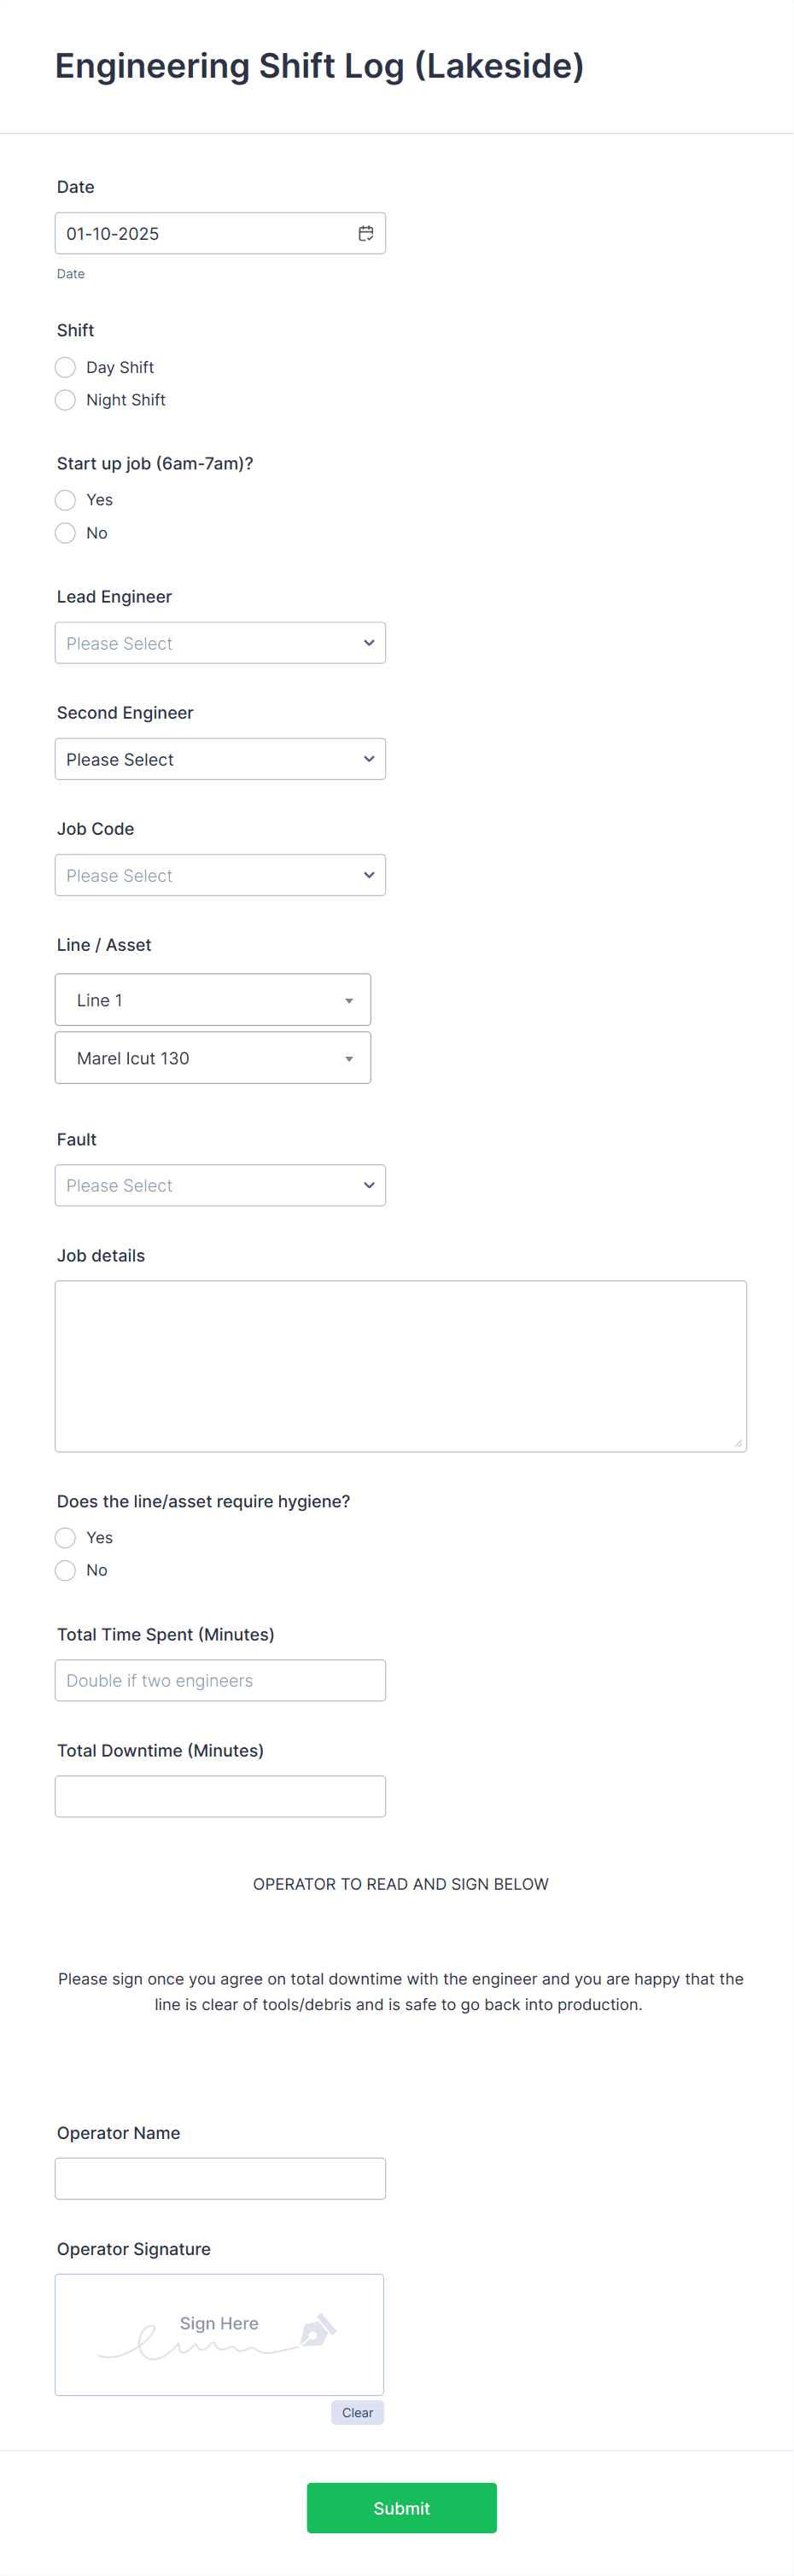Open the Fault dropdown
This screenshot has height=2576, width=794.
[x=220, y=1184]
